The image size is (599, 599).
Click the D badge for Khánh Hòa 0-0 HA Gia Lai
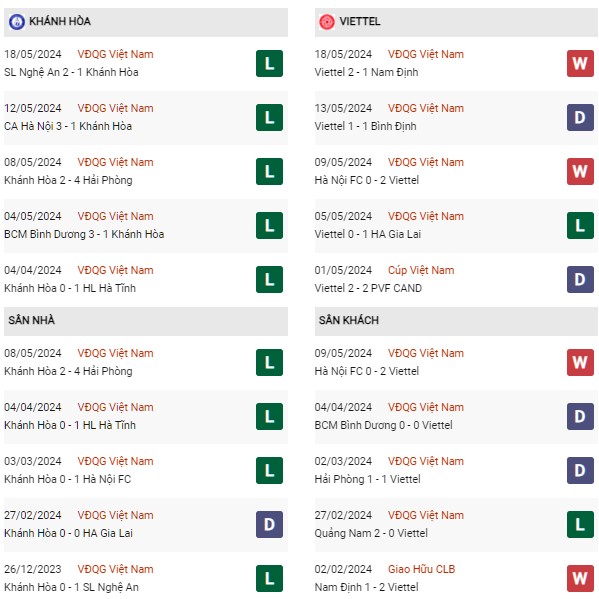[269, 524]
